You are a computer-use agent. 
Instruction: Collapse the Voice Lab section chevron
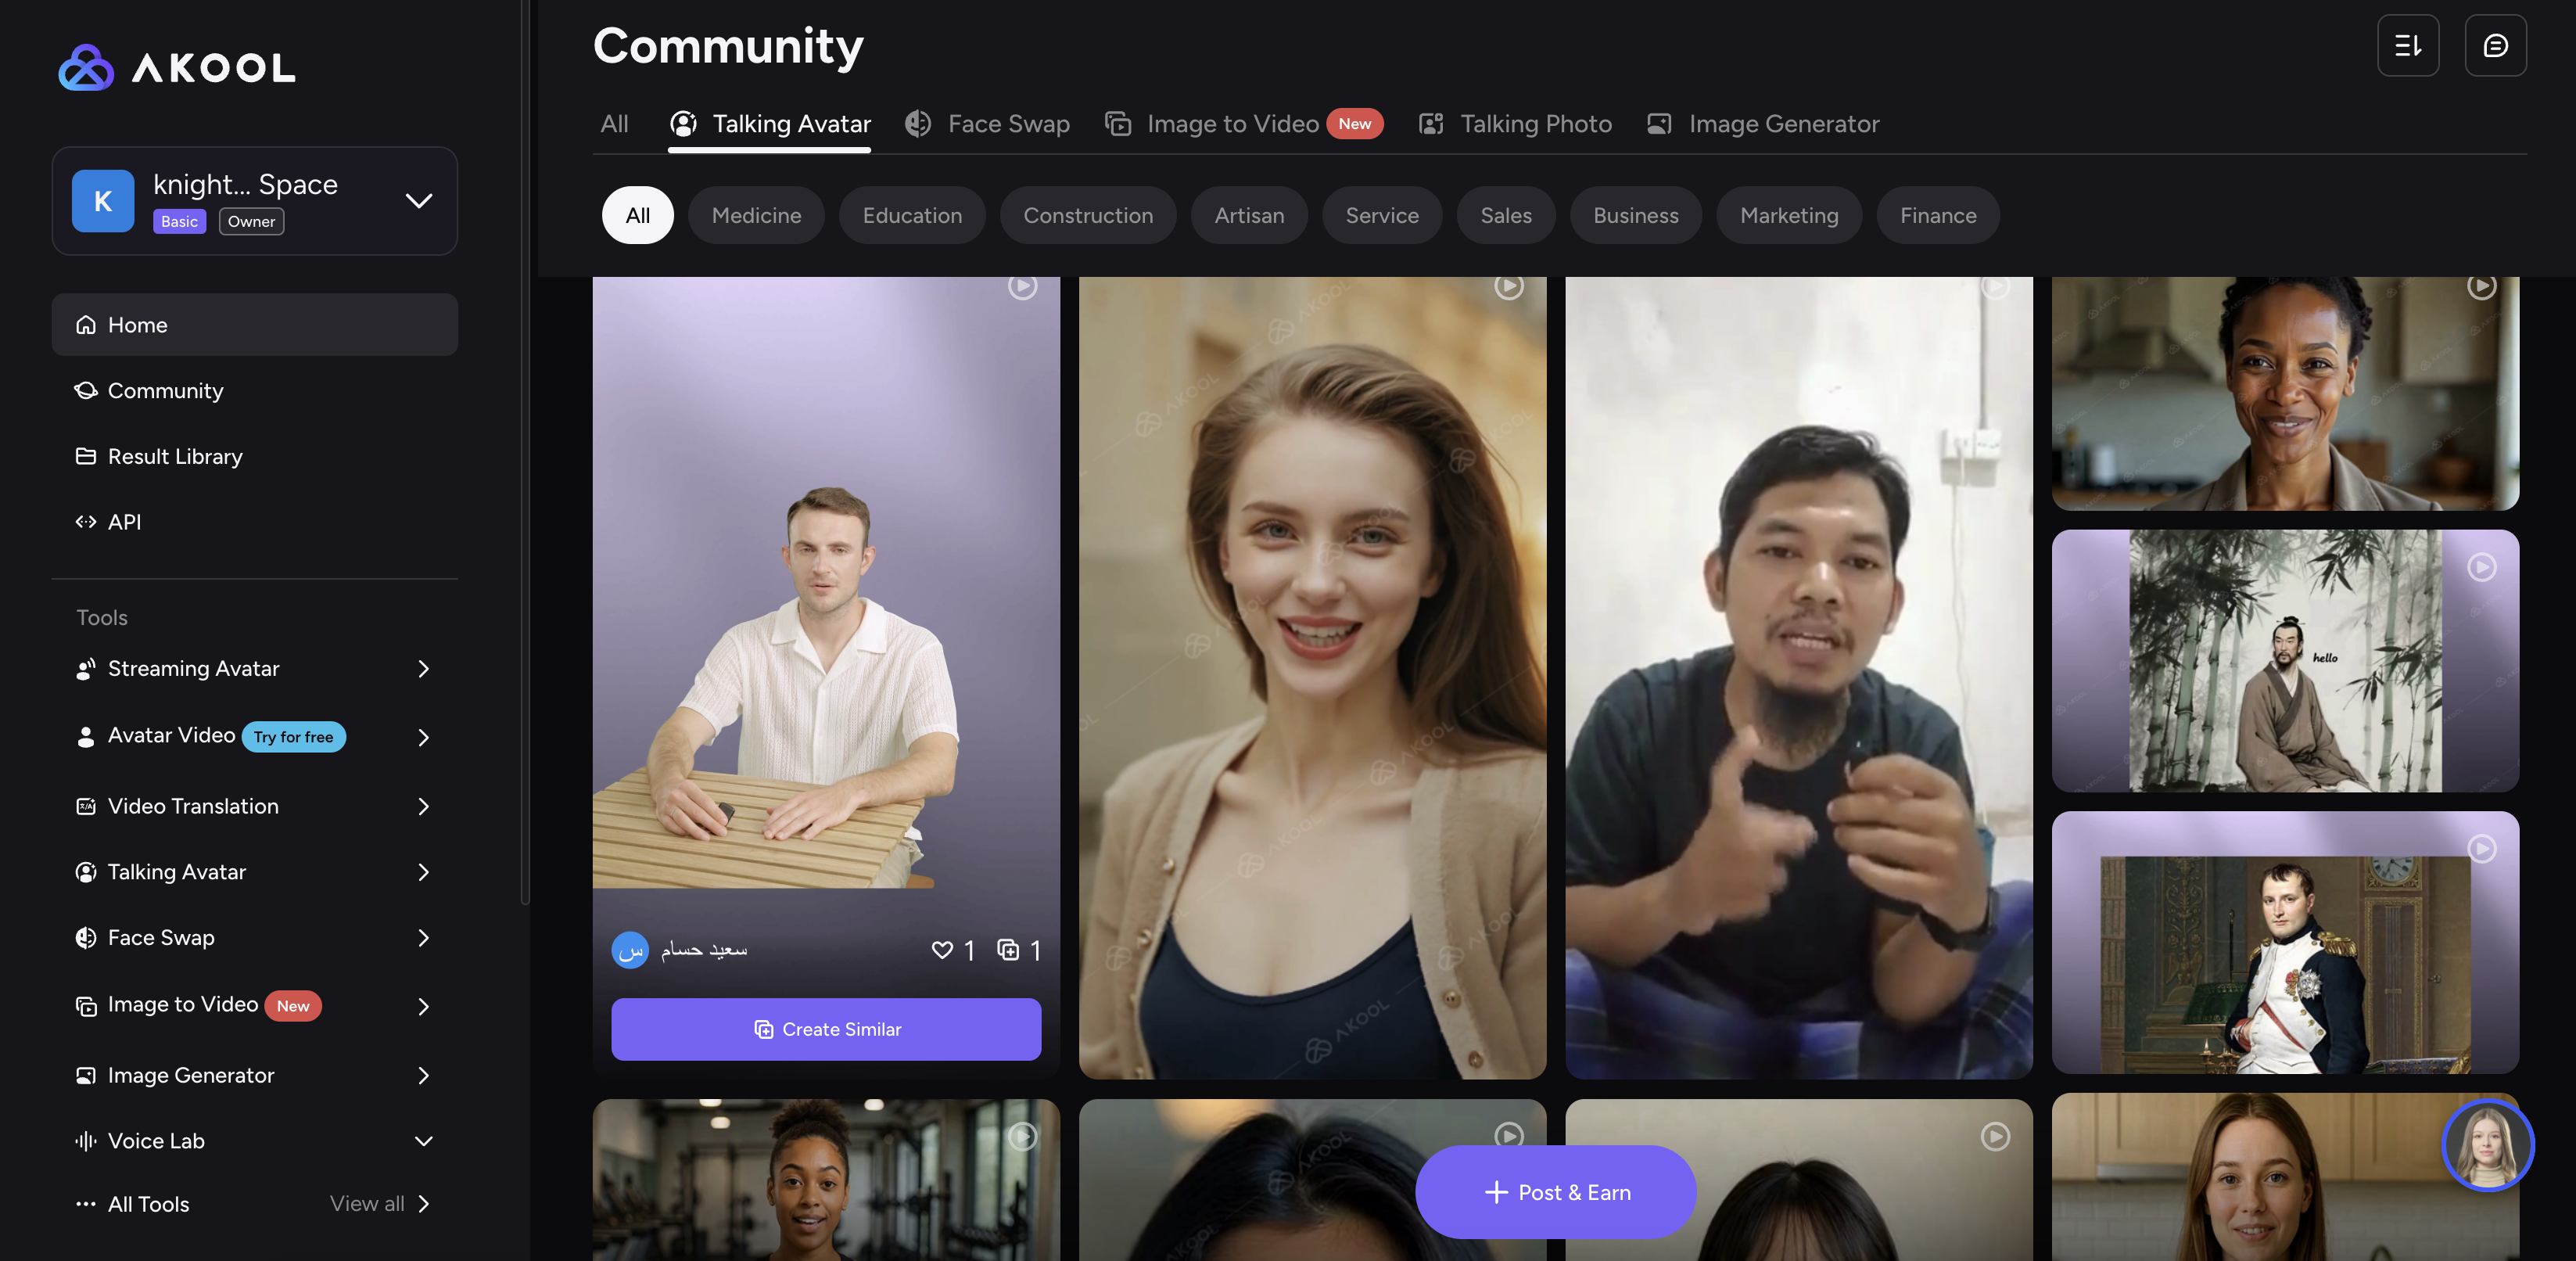pos(423,1141)
